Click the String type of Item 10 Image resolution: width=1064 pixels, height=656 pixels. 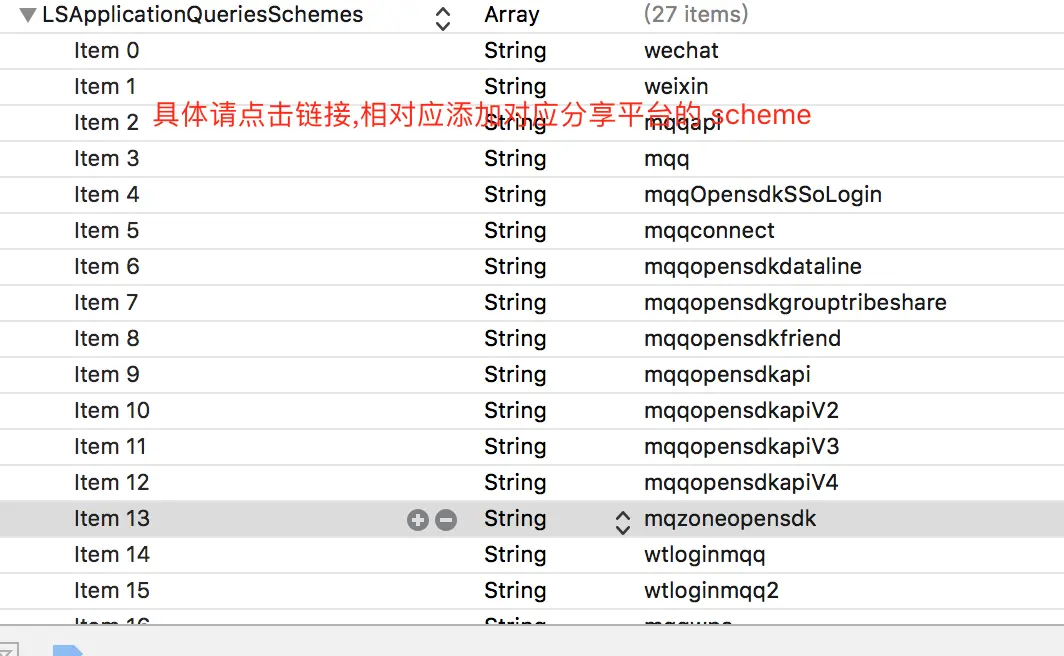point(515,410)
